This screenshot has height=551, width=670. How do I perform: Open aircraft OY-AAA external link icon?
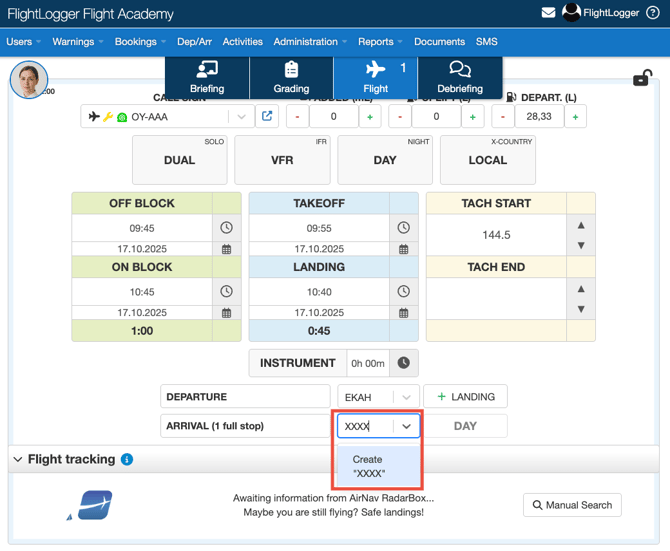(x=267, y=116)
